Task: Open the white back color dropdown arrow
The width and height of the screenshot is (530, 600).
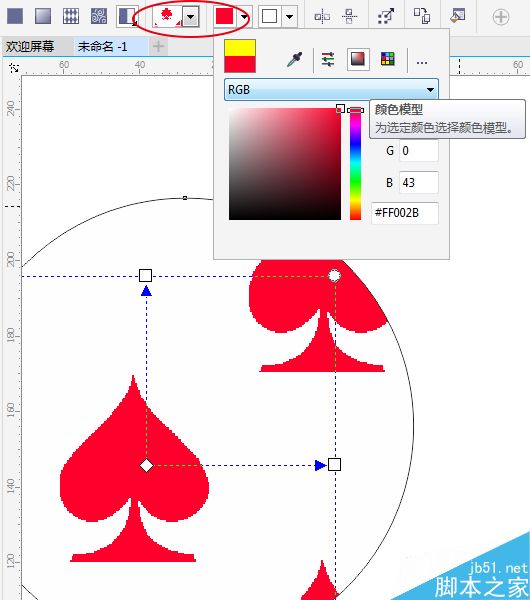Action: tap(290, 17)
